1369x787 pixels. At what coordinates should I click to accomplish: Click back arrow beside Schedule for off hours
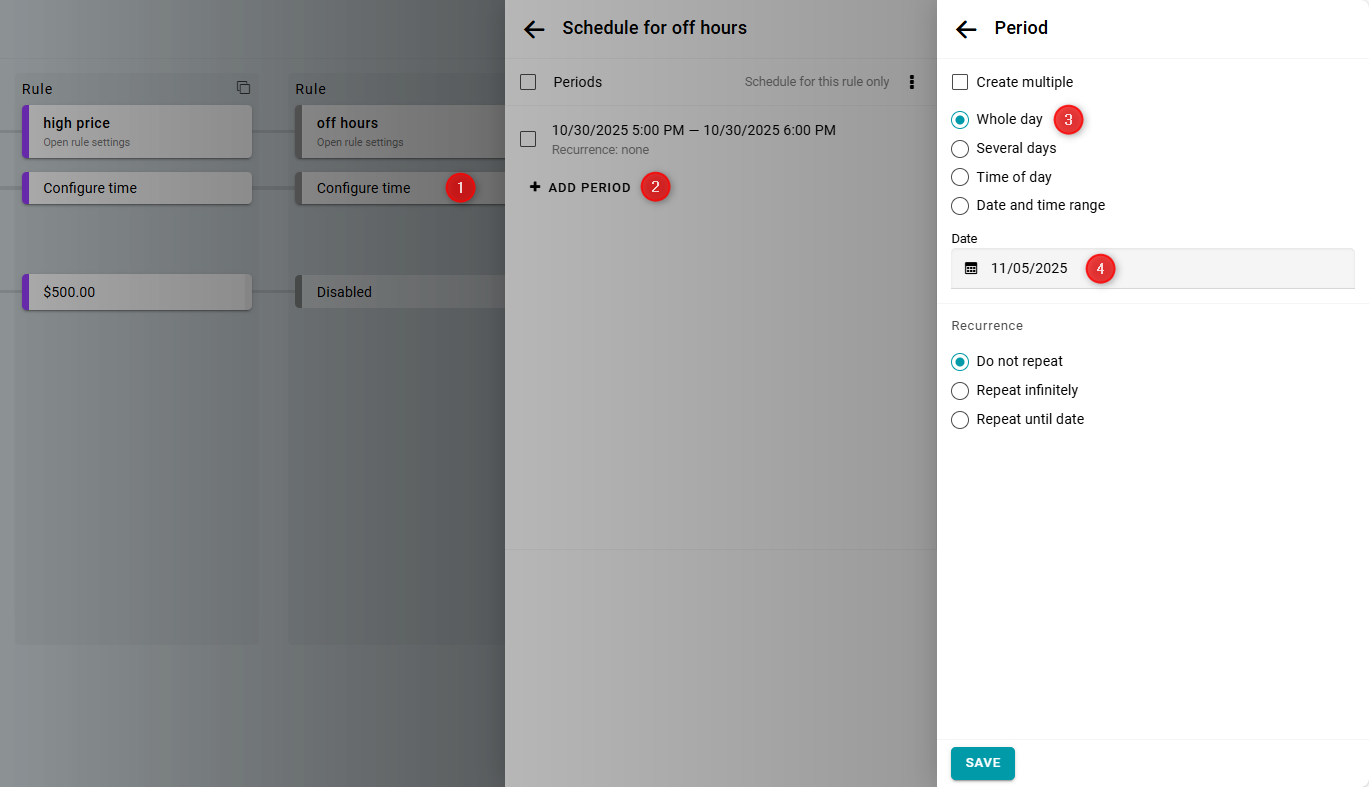(x=534, y=29)
